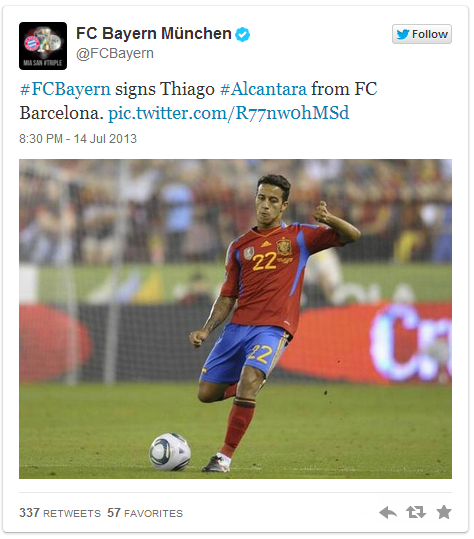This screenshot has width=474, height=539.
Task: Click the FC Bayern München display name
Action: point(154,33)
